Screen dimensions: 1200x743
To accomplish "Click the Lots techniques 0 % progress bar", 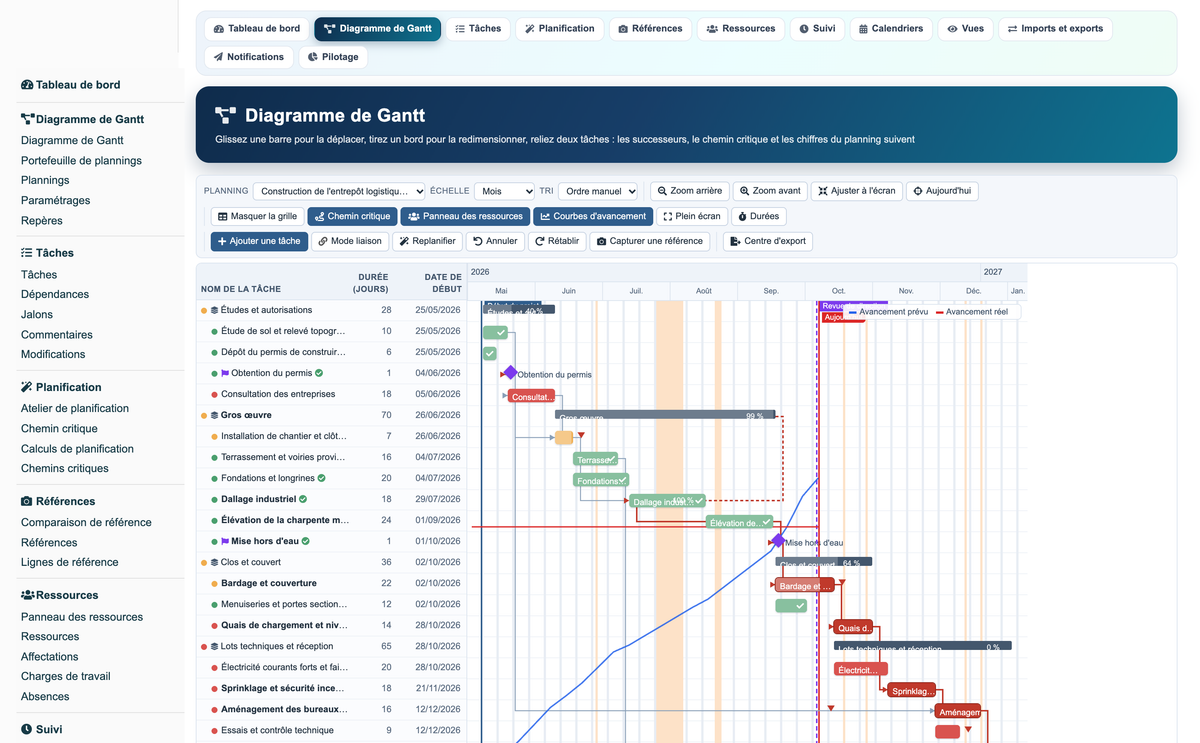I will 923,647.
